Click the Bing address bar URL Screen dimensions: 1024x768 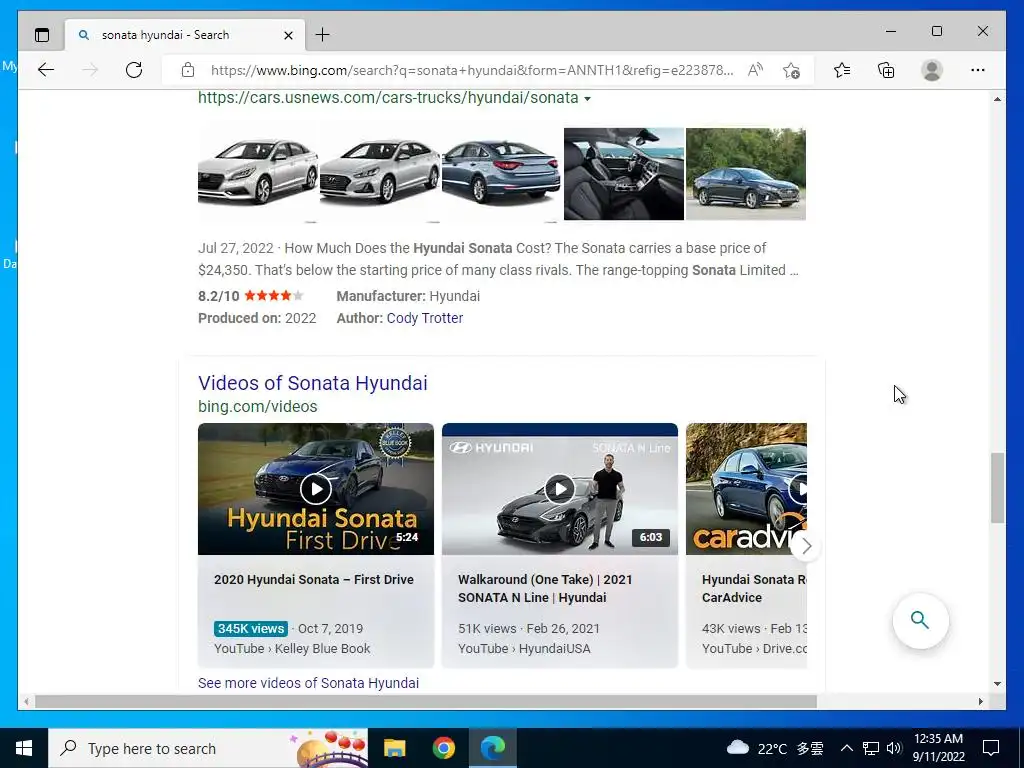pos(472,70)
